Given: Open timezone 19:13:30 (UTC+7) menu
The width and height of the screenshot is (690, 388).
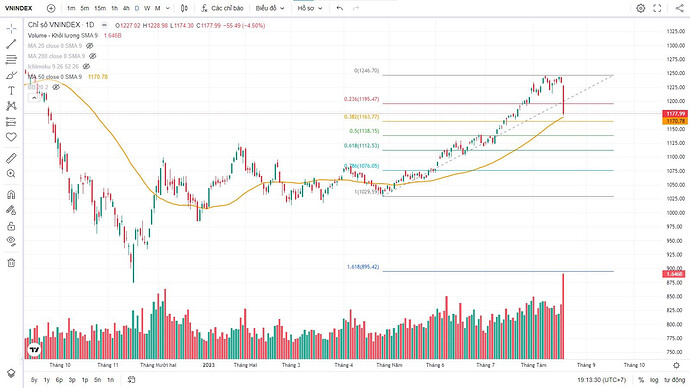Looking at the screenshot, I should coord(602,380).
